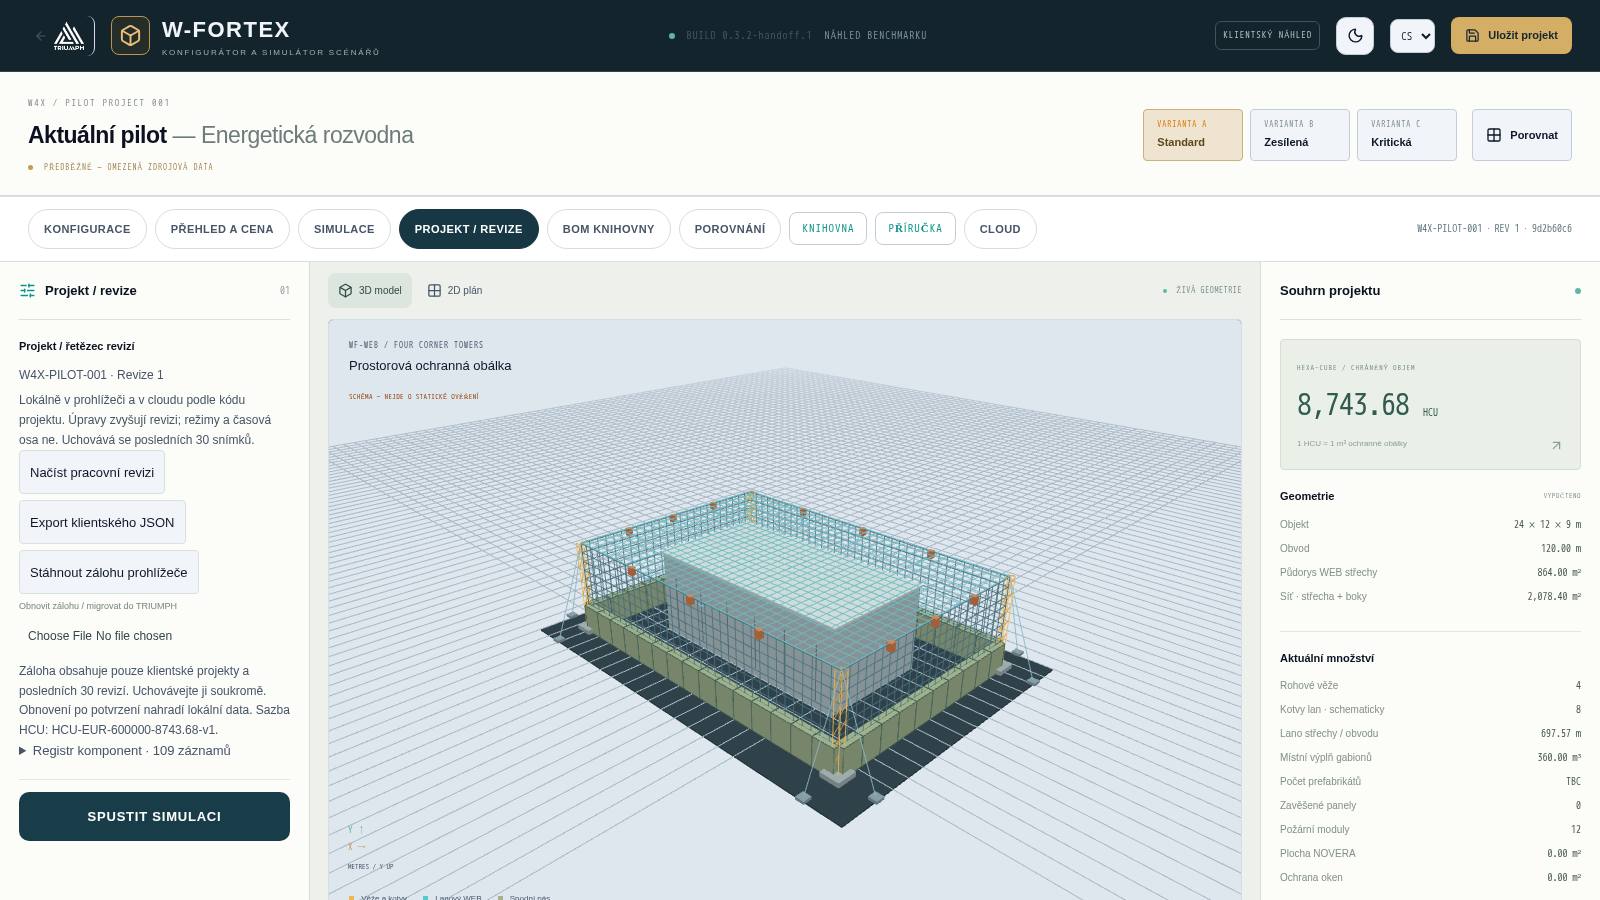
Task: Click Choose File to restore backup
Action: click(x=61, y=636)
